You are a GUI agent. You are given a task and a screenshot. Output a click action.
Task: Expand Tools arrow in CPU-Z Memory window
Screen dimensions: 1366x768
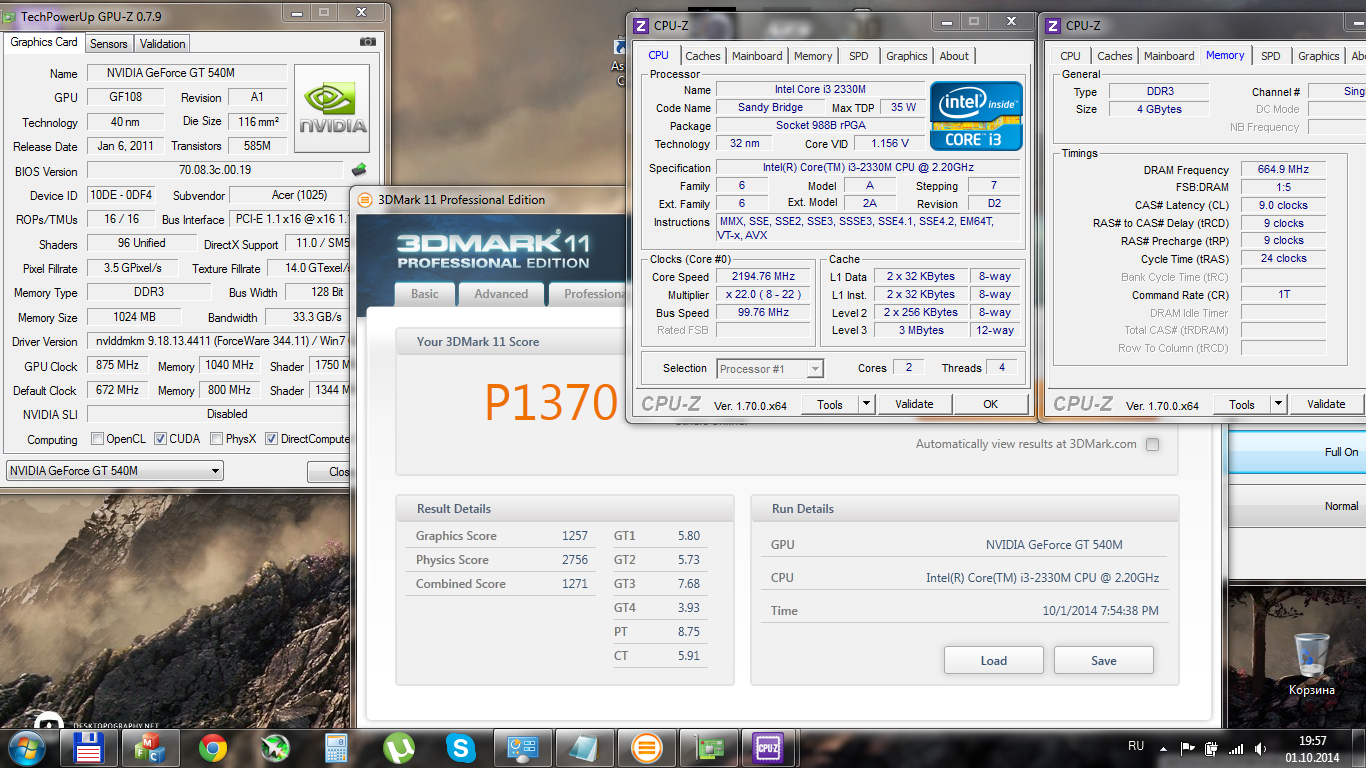pyautogui.click(x=1278, y=404)
